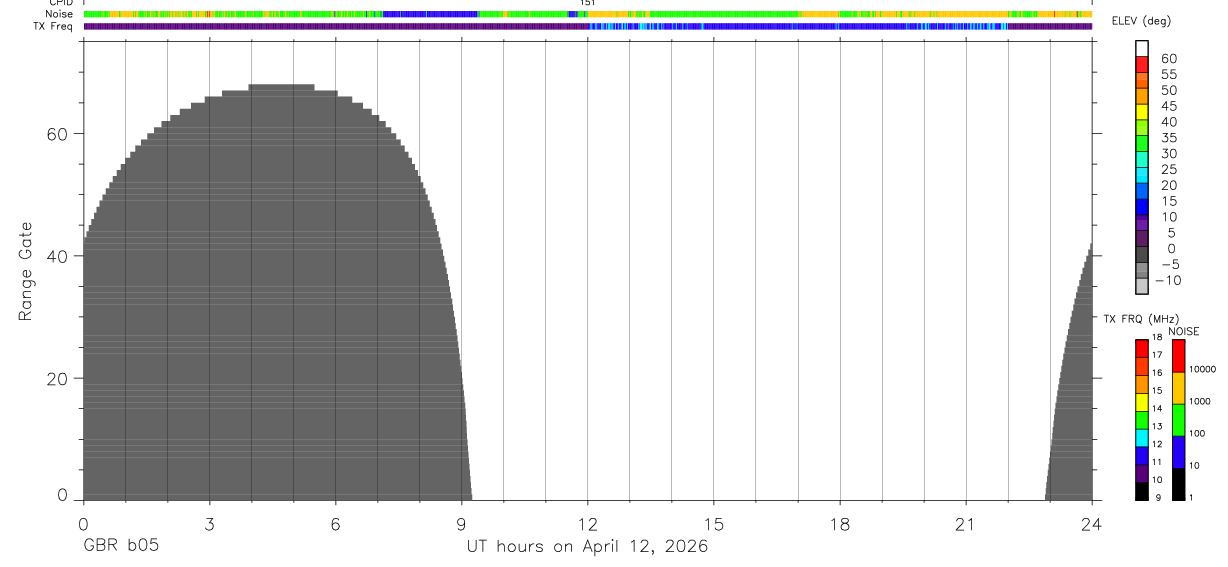
Task: Click the 6 hour tick on time axis
Action: tap(335, 523)
